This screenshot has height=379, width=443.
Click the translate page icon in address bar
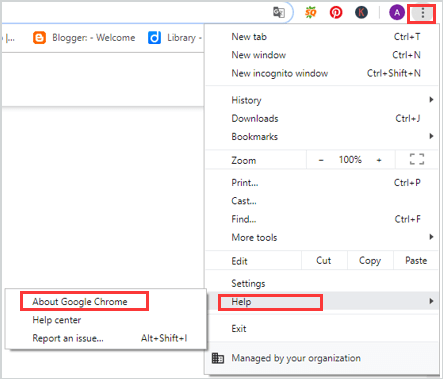279,13
